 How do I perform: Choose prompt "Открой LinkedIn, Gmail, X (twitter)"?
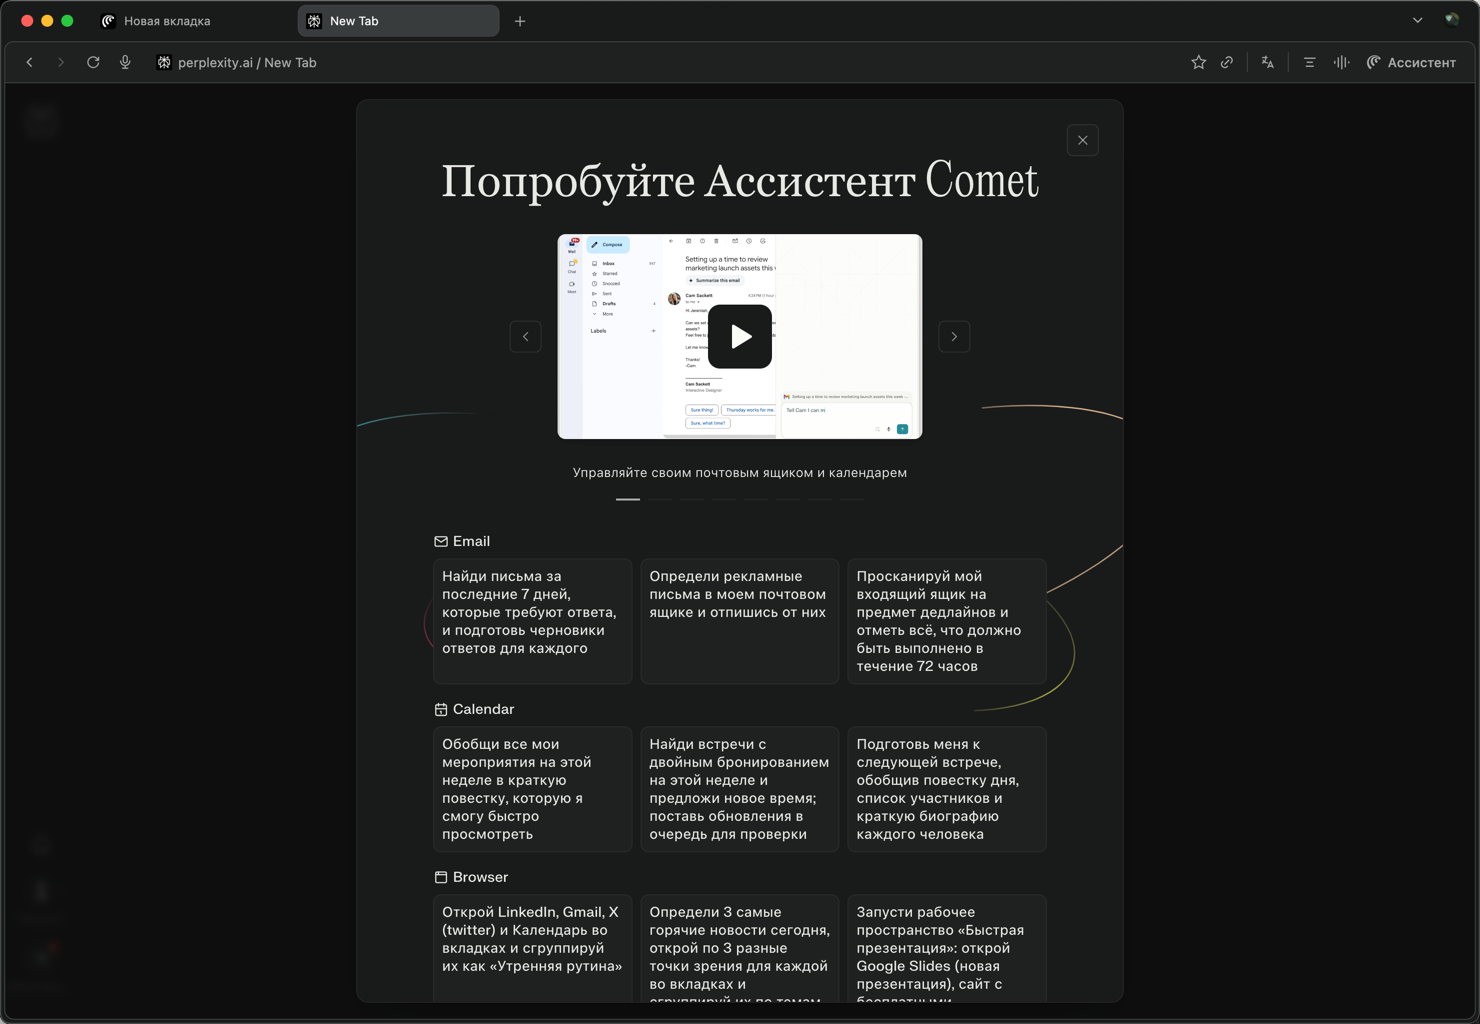pos(533,948)
